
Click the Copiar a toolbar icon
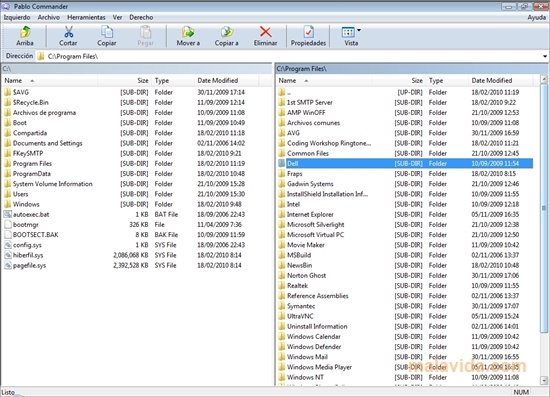[x=227, y=32]
